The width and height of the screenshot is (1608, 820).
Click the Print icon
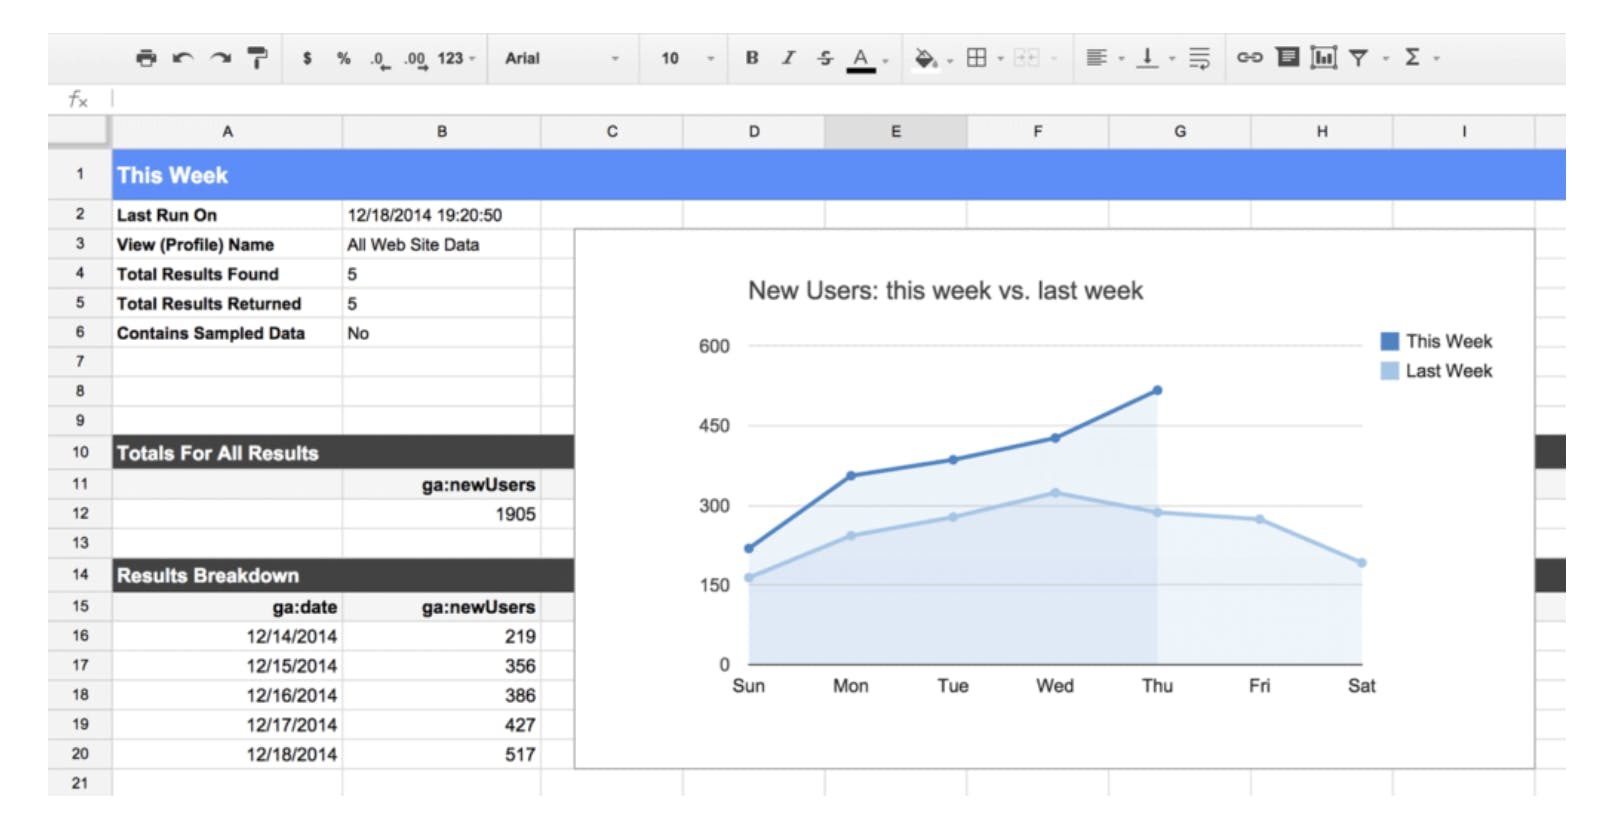[x=146, y=58]
